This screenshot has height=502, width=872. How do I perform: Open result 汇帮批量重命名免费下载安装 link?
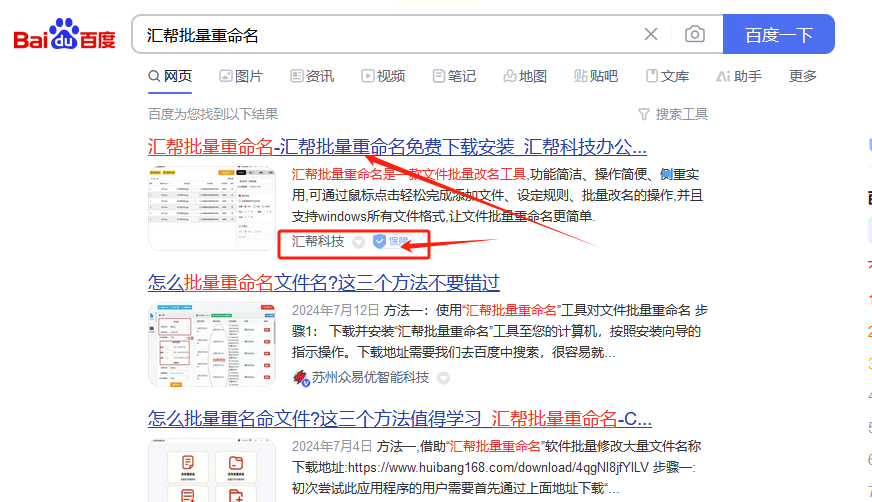(x=397, y=147)
